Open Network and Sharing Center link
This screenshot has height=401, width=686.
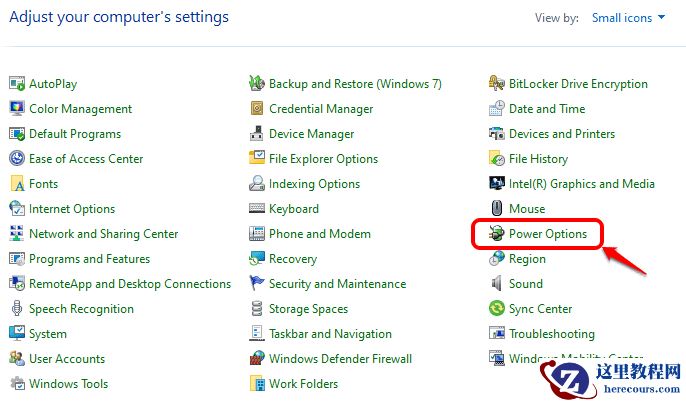click(x=103, y=234)
